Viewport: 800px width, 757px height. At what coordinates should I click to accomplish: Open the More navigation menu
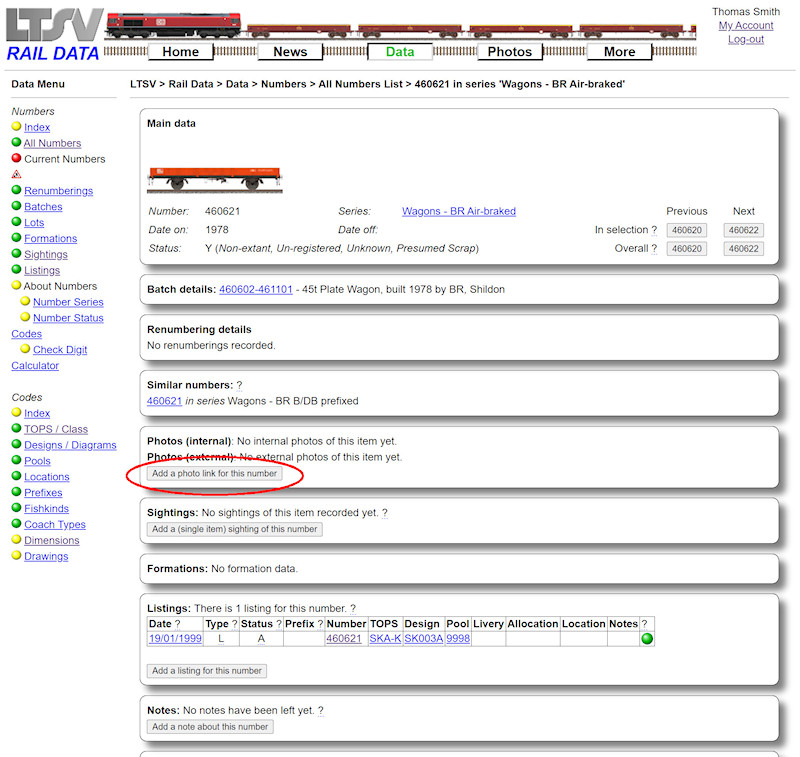pyautogui.click(x=619, y=52)
